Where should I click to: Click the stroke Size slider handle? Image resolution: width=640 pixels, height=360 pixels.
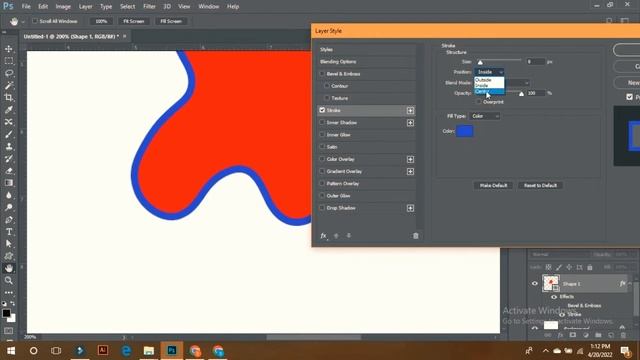coord(480,62)
